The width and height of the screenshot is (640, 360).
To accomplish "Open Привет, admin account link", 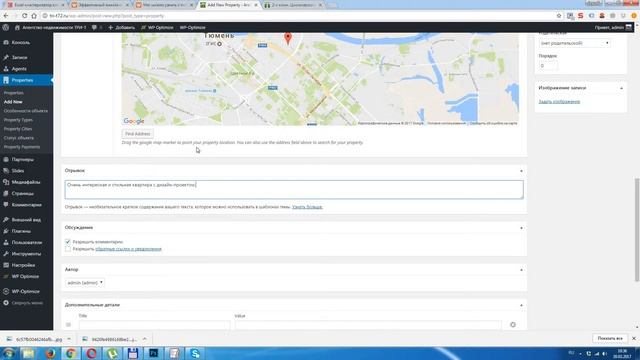I will [613, 27].
